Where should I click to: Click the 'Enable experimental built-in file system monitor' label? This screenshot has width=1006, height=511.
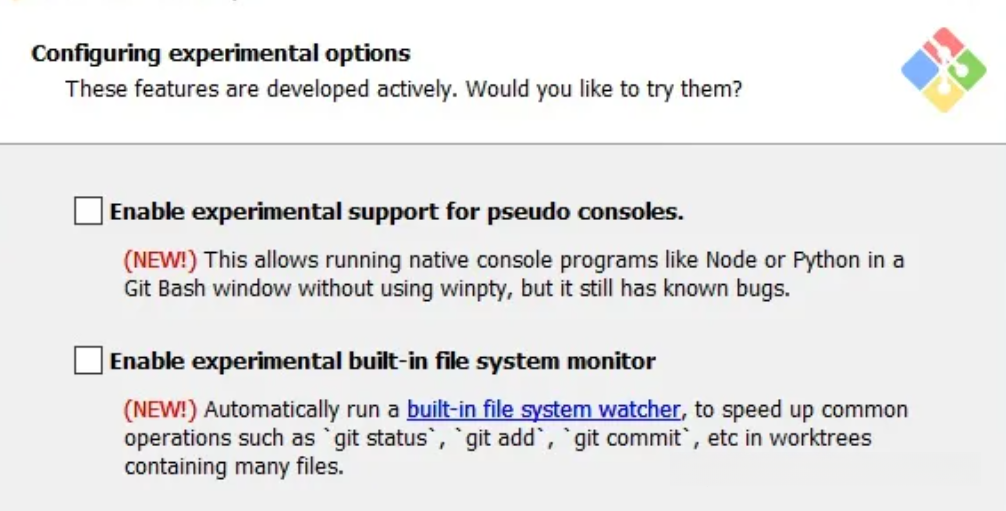click(x=382, y=361)
